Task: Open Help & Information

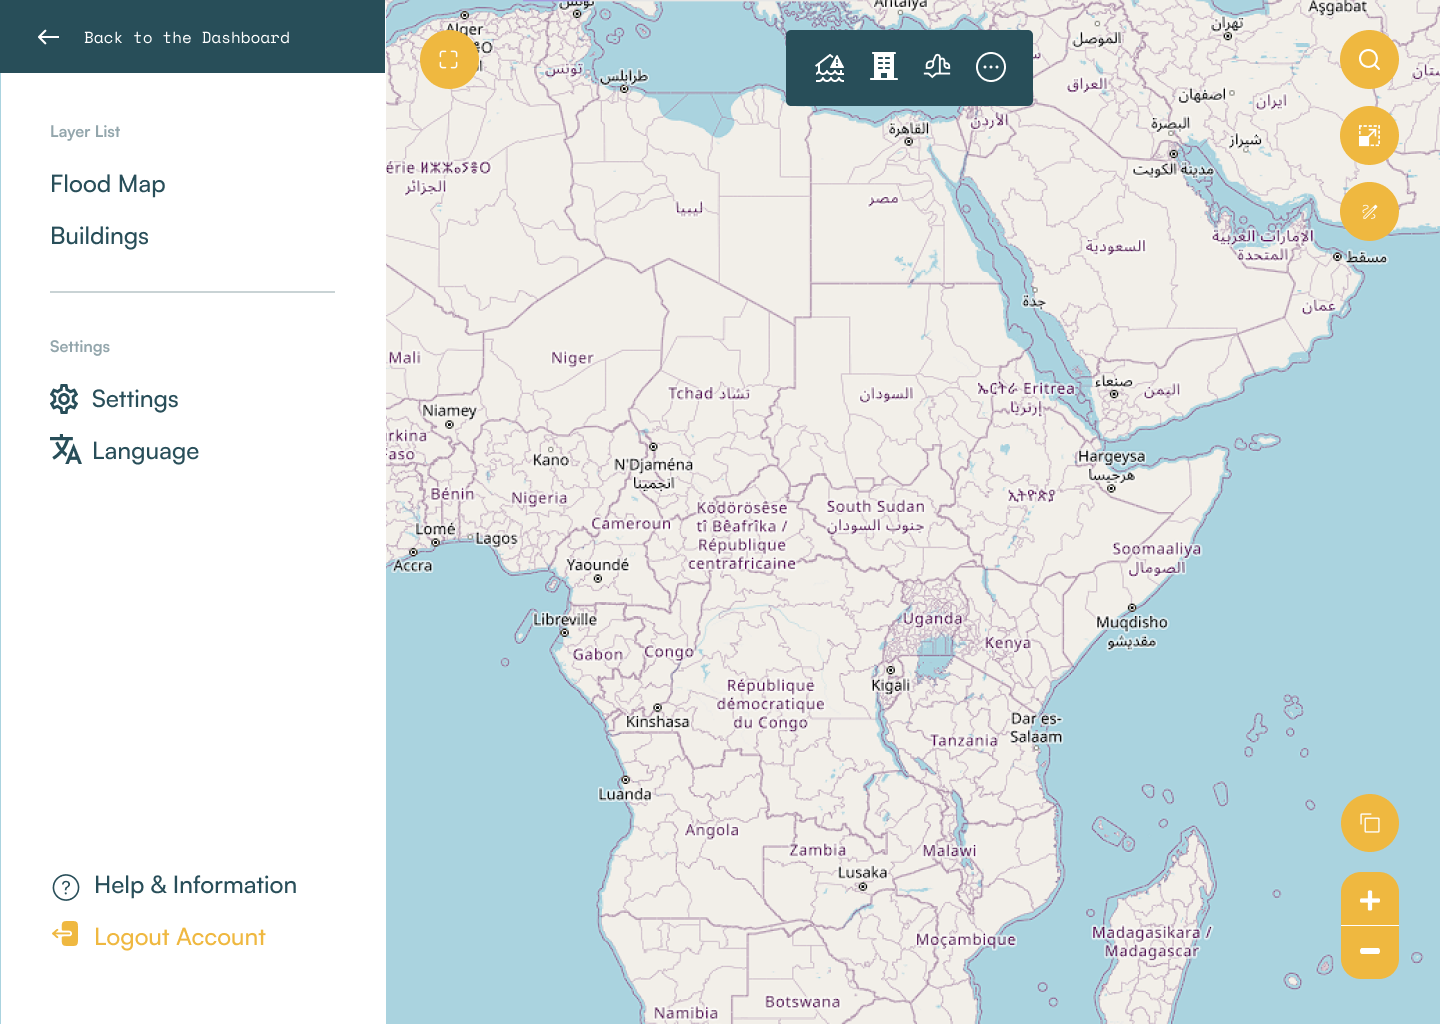Action: (195, 885)
